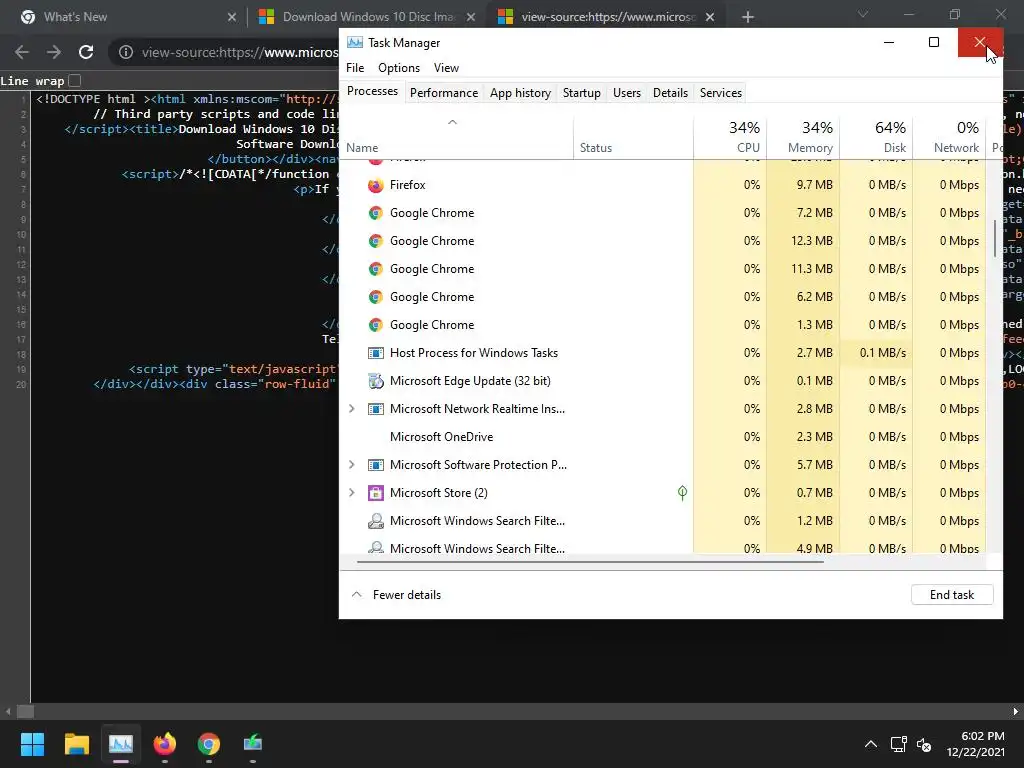
Task: Reload the browser page
Action: [x=86, y=52]
